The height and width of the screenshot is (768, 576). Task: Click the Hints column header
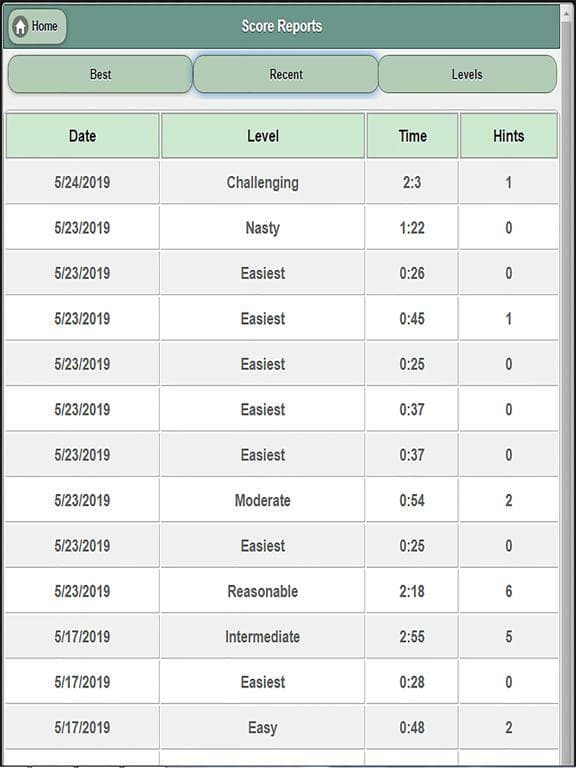click(x=509, y=136)
